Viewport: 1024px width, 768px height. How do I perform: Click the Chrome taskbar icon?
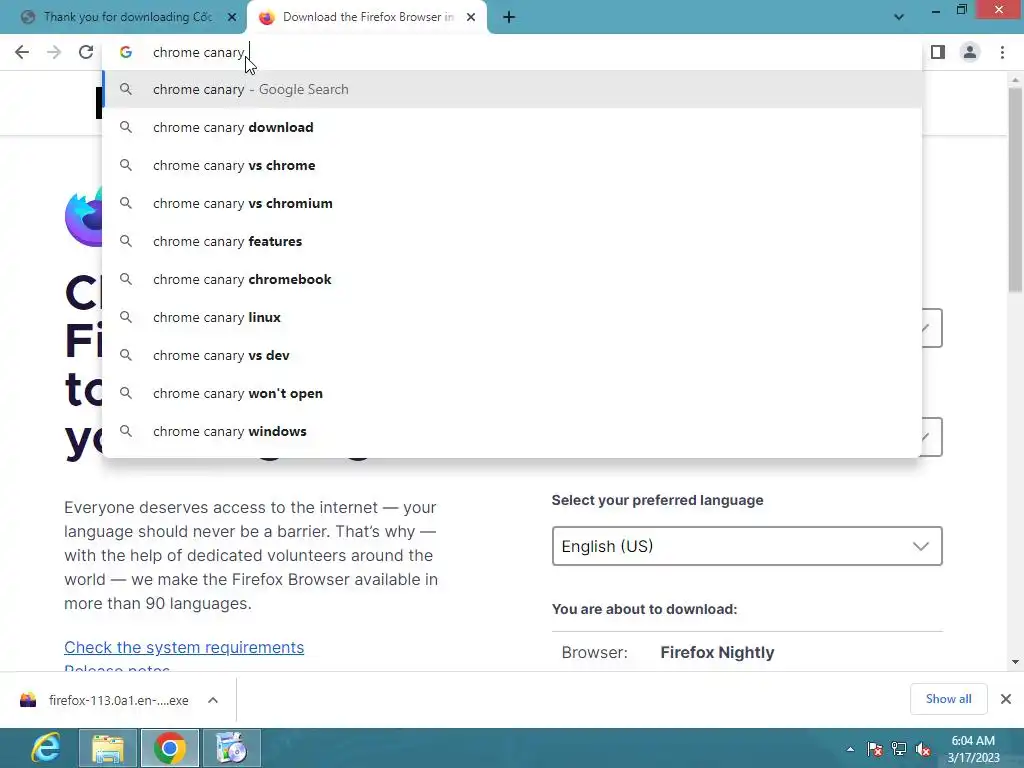(x=169, y=748)
